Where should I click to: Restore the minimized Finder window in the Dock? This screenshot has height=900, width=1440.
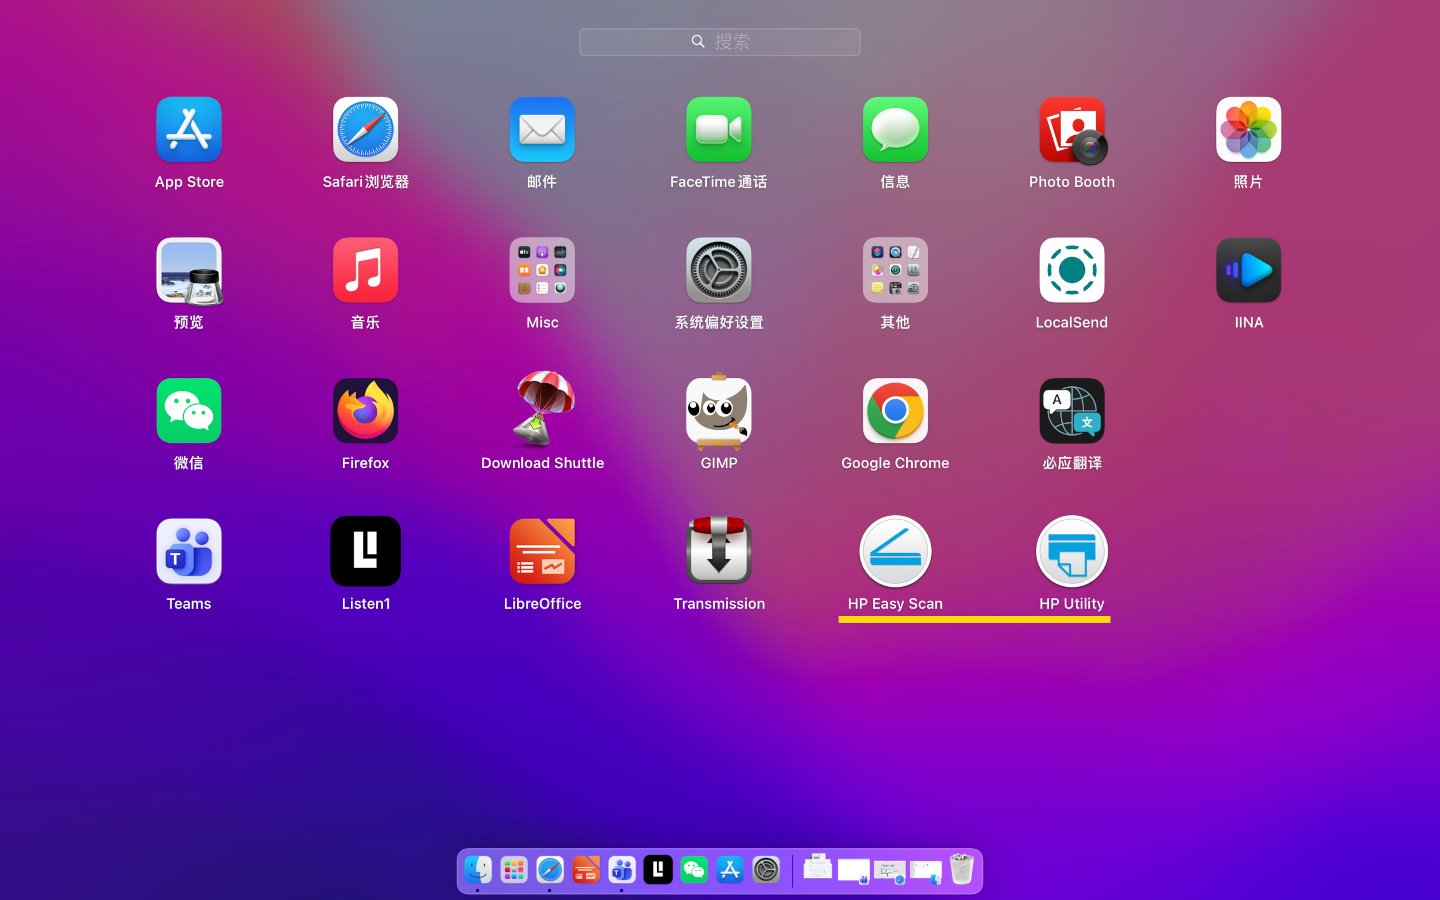pyautogui.click(x=926, y=871)
